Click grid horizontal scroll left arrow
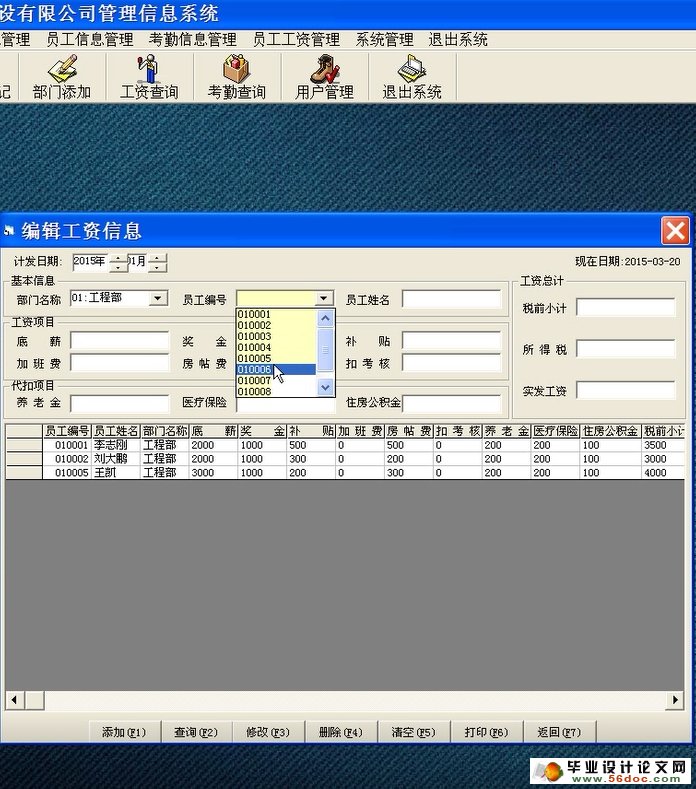 [x=15, y=699]
